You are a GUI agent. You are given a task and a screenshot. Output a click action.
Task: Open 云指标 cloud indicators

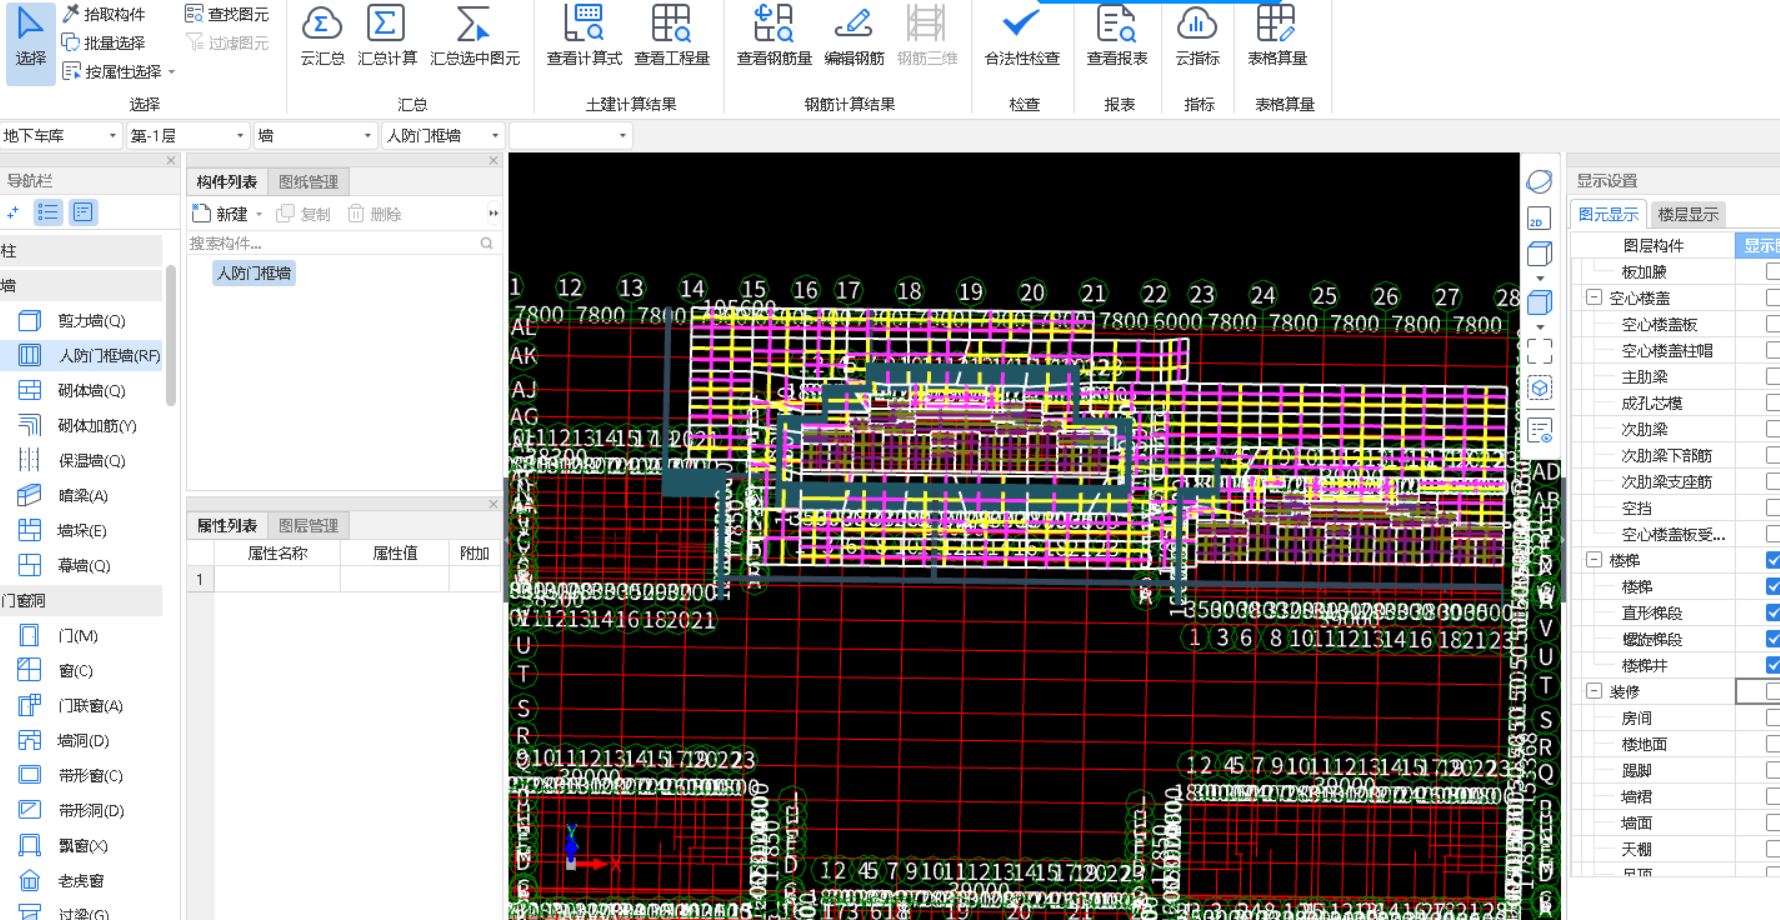coord(1197,37)
